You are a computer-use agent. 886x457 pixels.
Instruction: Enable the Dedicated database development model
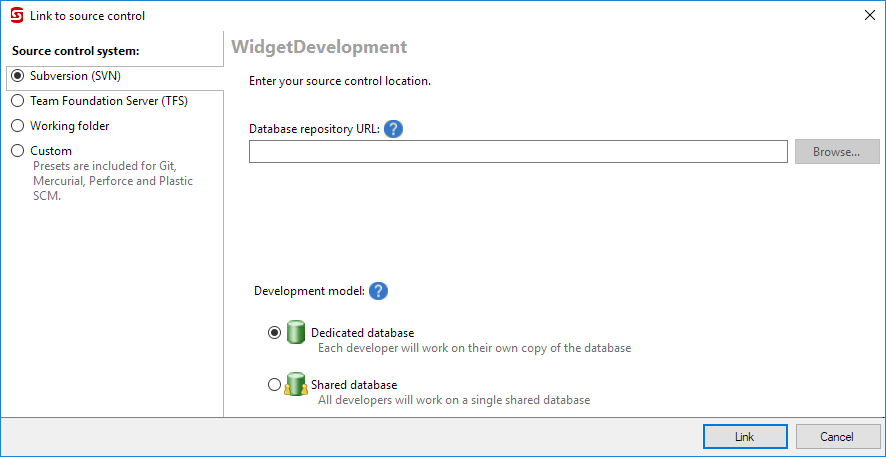click(275, 333)
